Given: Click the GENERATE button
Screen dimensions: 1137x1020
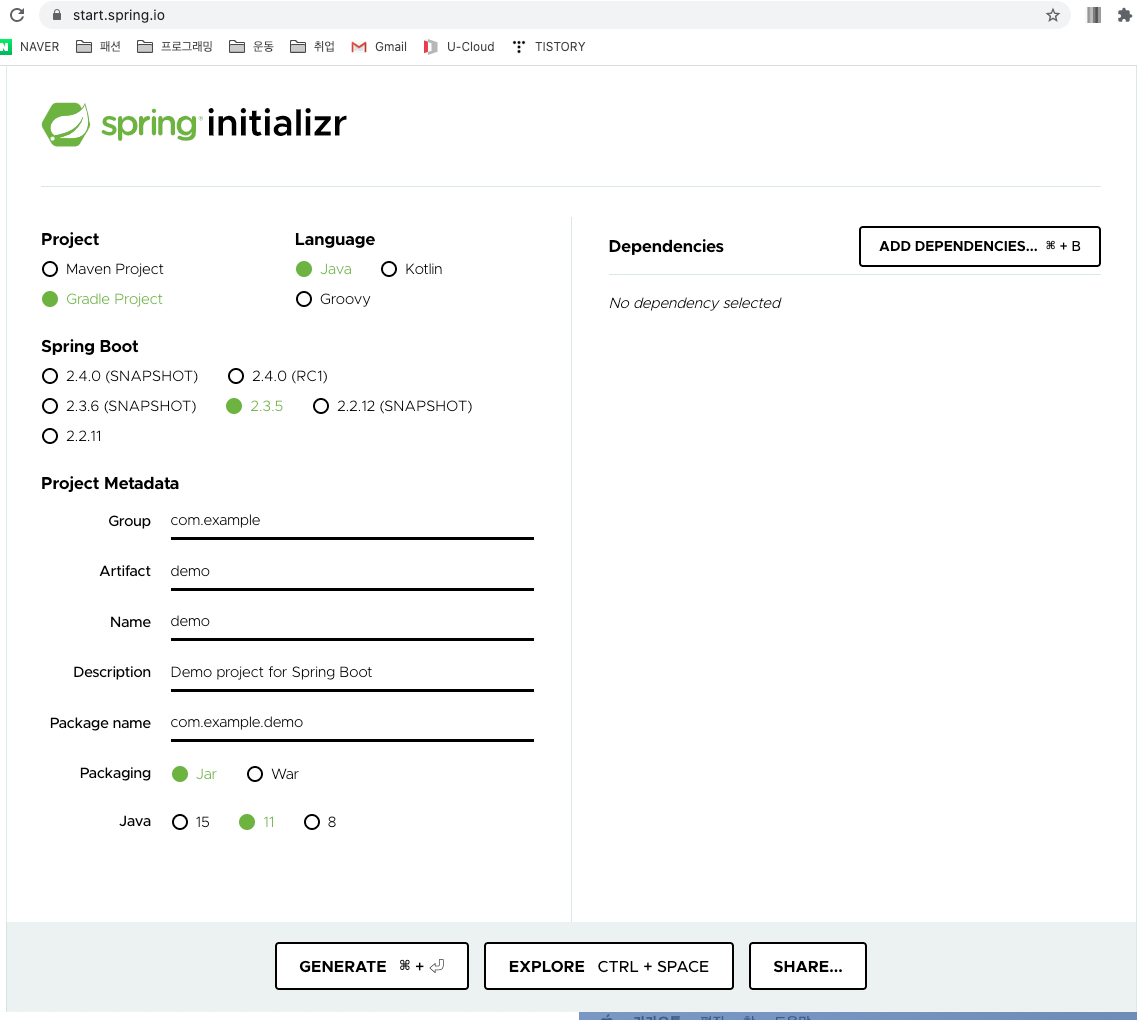Looking at the screenshot, I should (x=371, y=966).
